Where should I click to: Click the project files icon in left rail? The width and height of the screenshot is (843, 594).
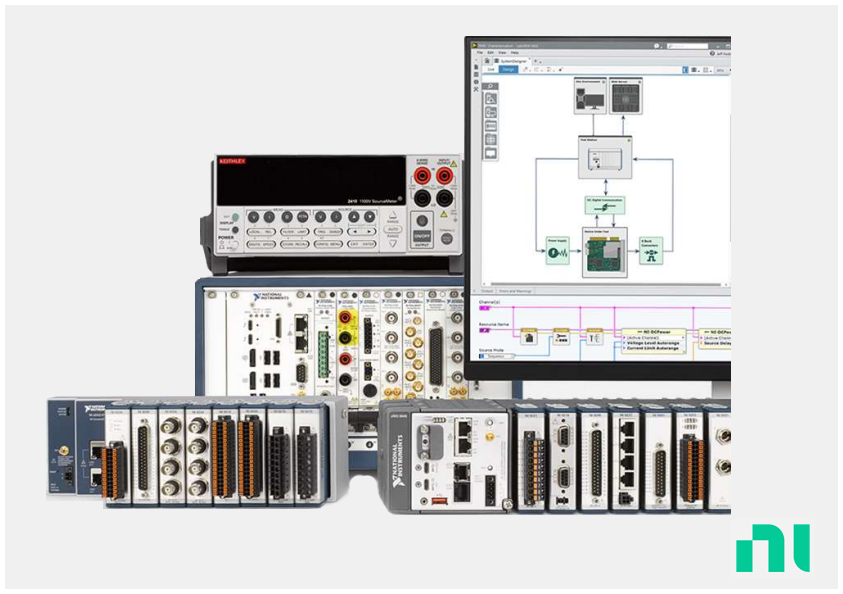(x=476, y=67)
